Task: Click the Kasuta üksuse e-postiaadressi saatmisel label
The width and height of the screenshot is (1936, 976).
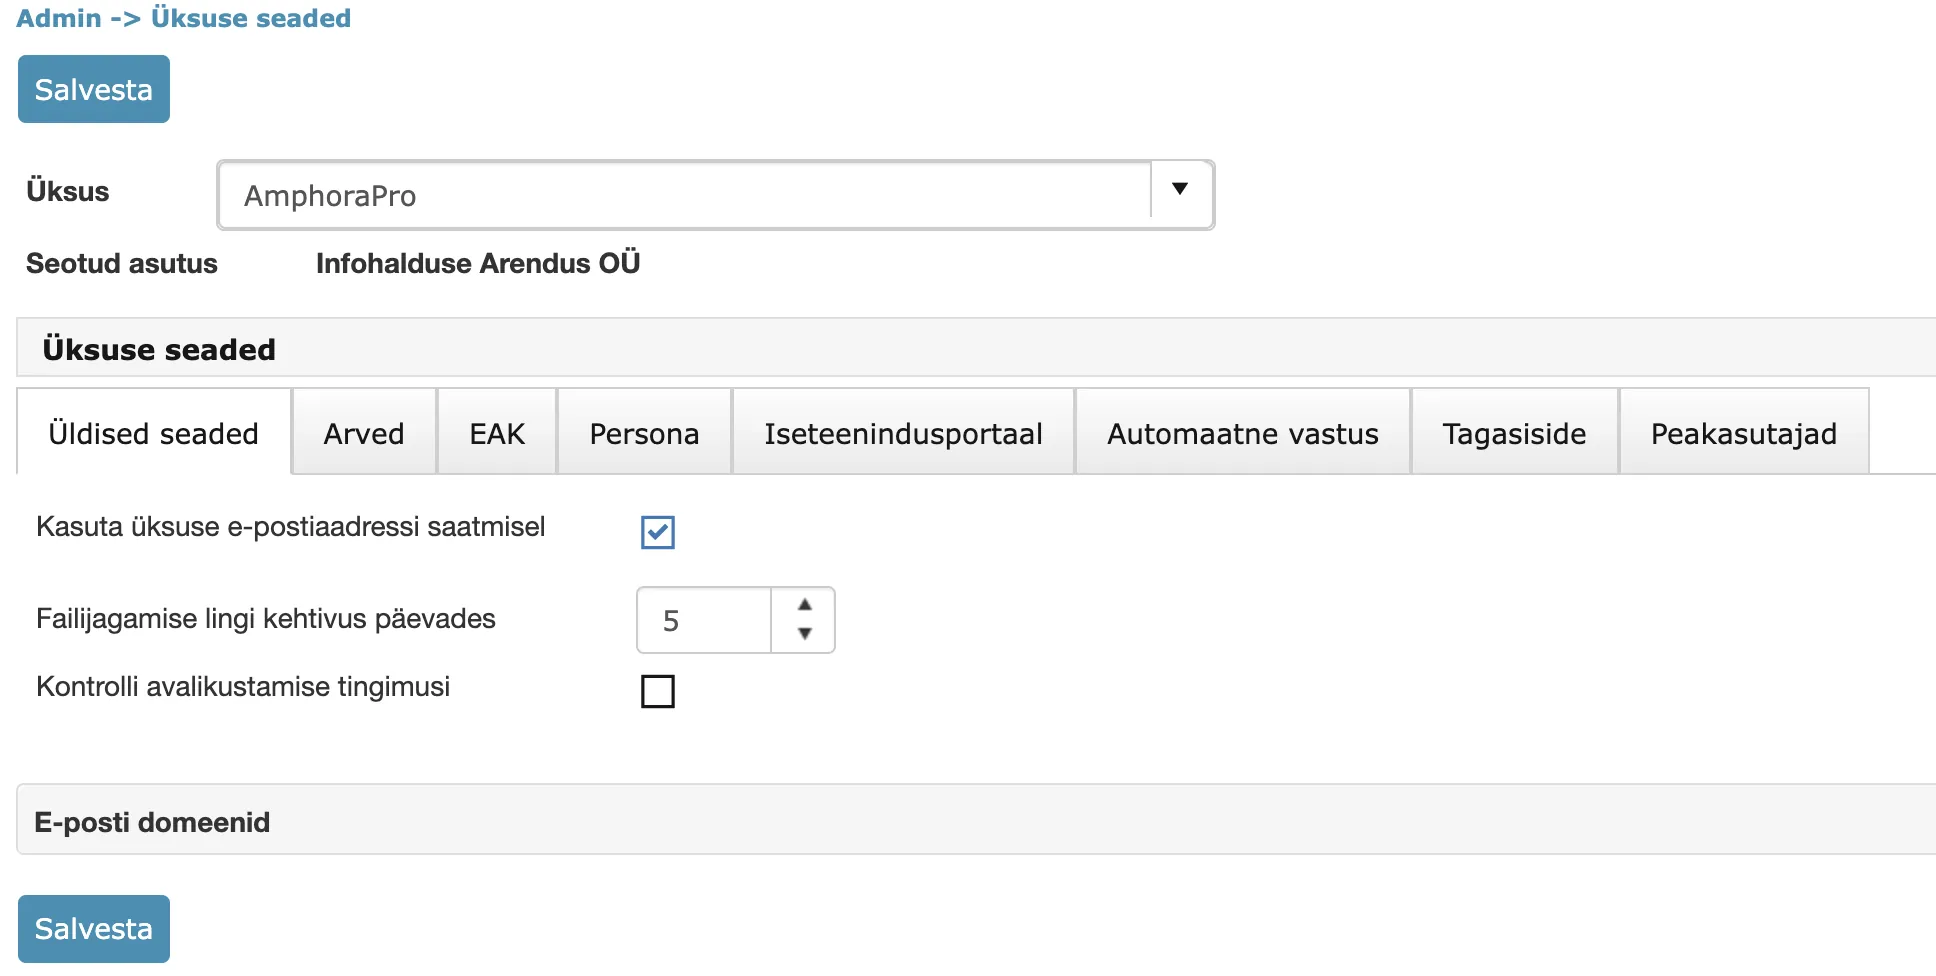Action: [291, 527]
